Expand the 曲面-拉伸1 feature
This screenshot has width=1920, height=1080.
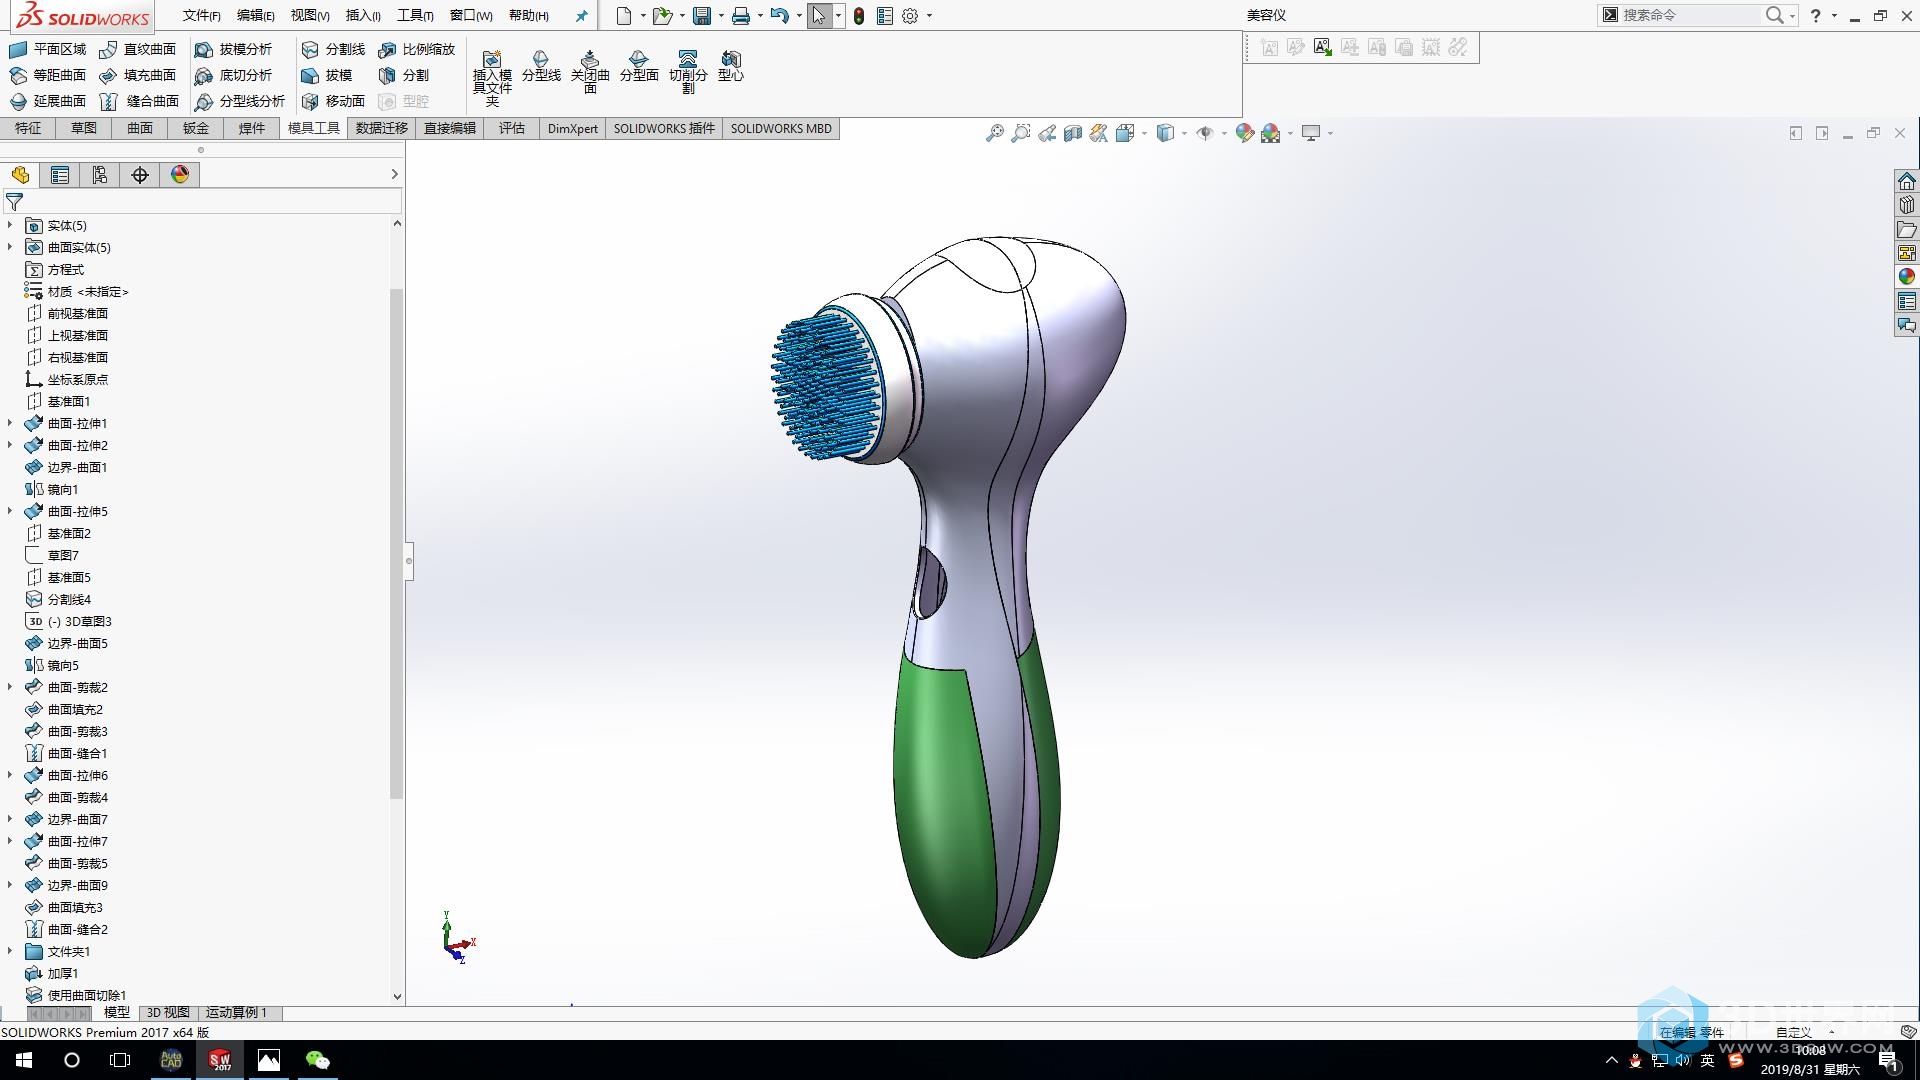pyautogui.click(x=10, y=423)
